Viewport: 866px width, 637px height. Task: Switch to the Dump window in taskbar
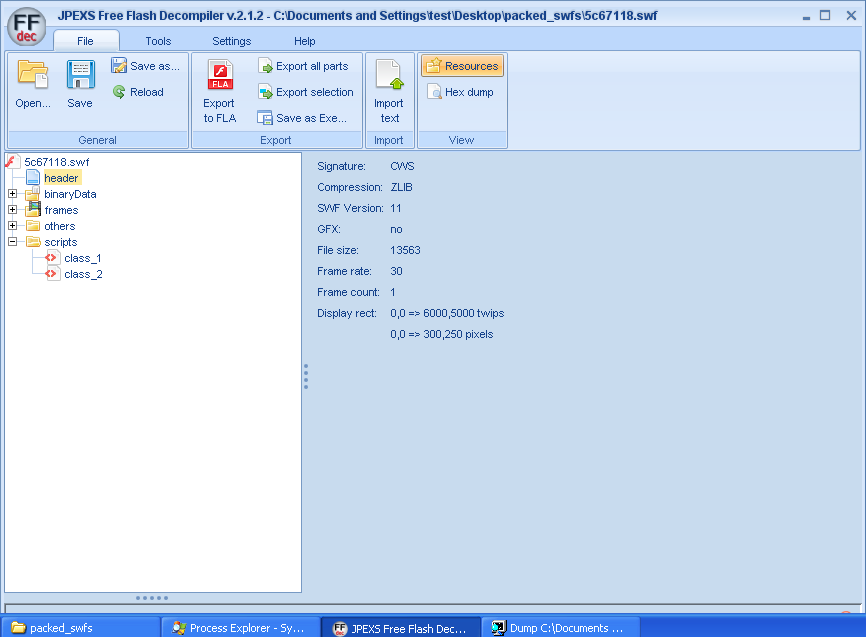(x=561, y=628)
